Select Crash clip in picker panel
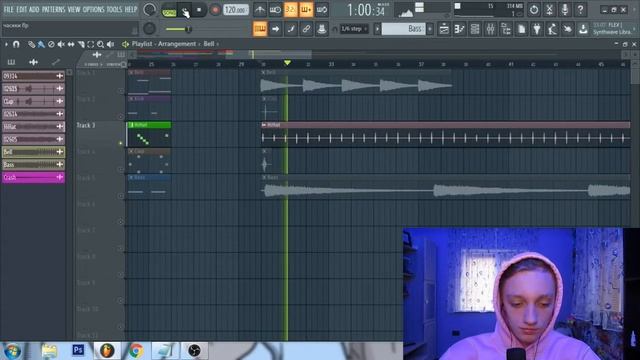 (33, 177)
